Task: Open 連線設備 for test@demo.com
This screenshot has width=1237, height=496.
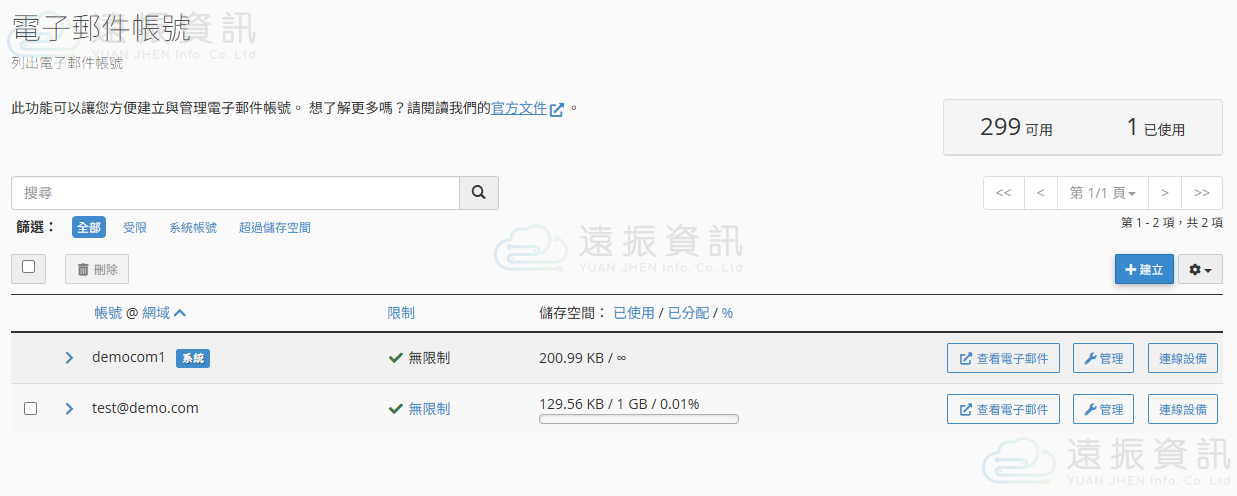Action: pos(1182,409)
